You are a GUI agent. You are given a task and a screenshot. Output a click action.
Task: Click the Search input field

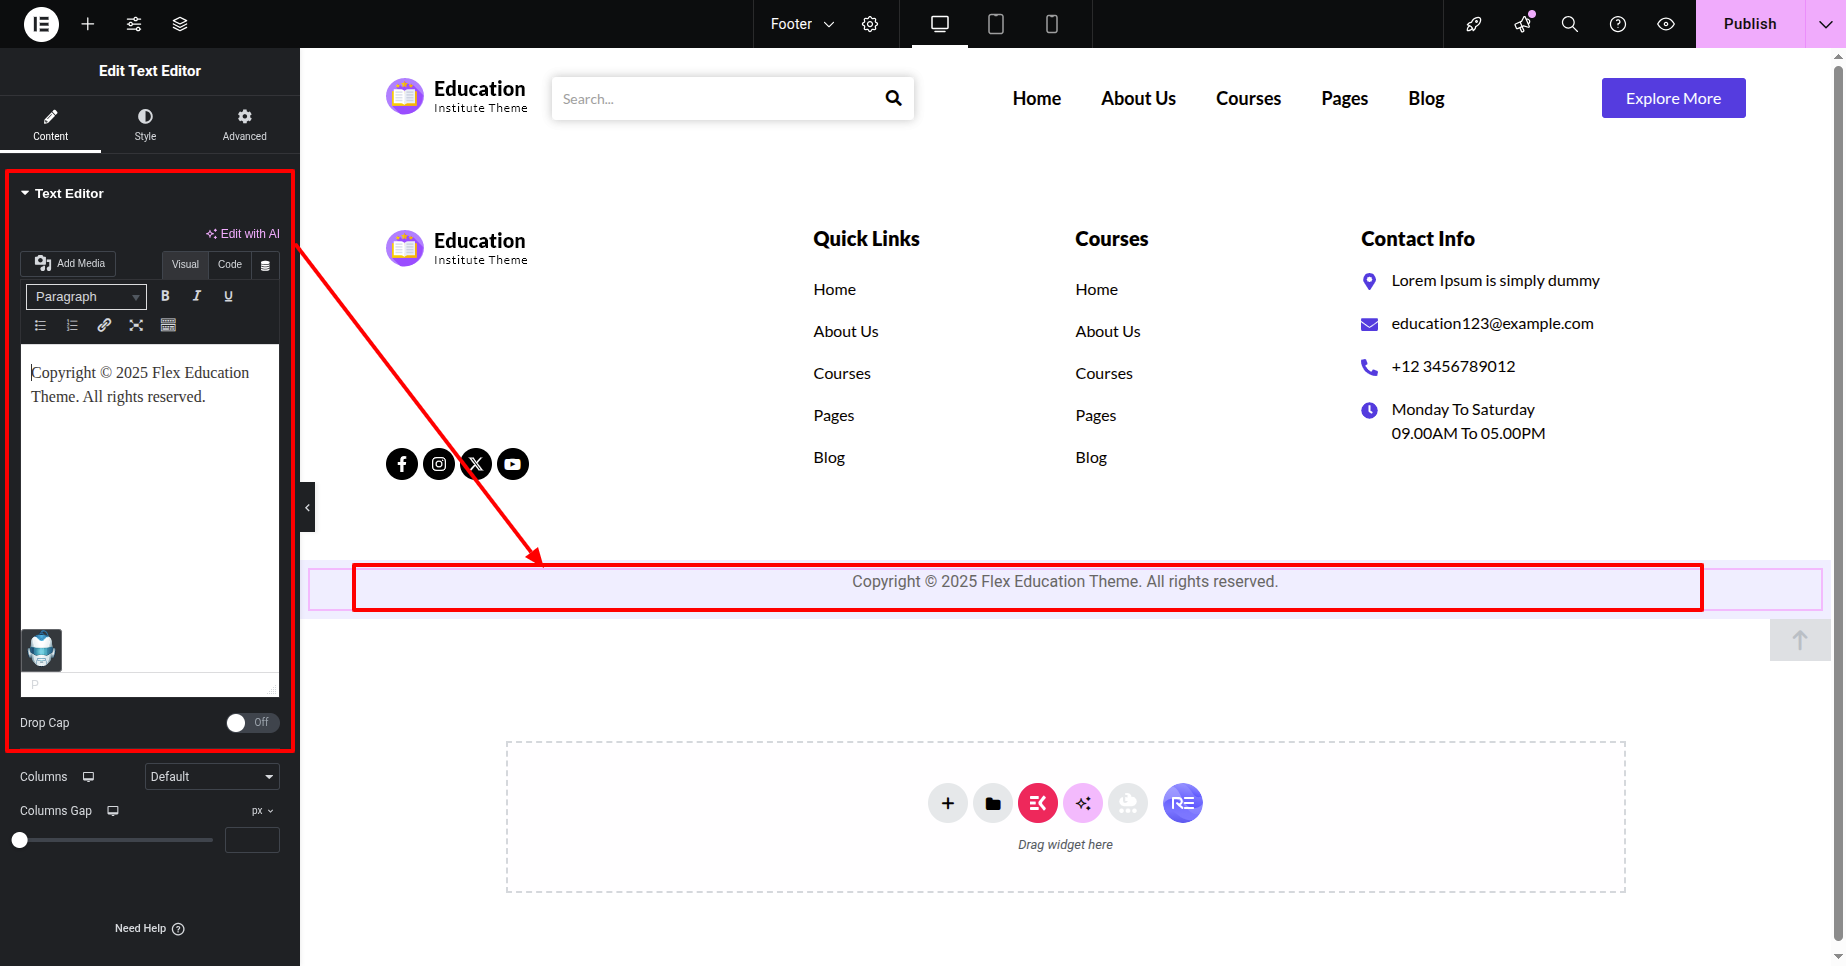pyautogui.click(x=714, y=99)
